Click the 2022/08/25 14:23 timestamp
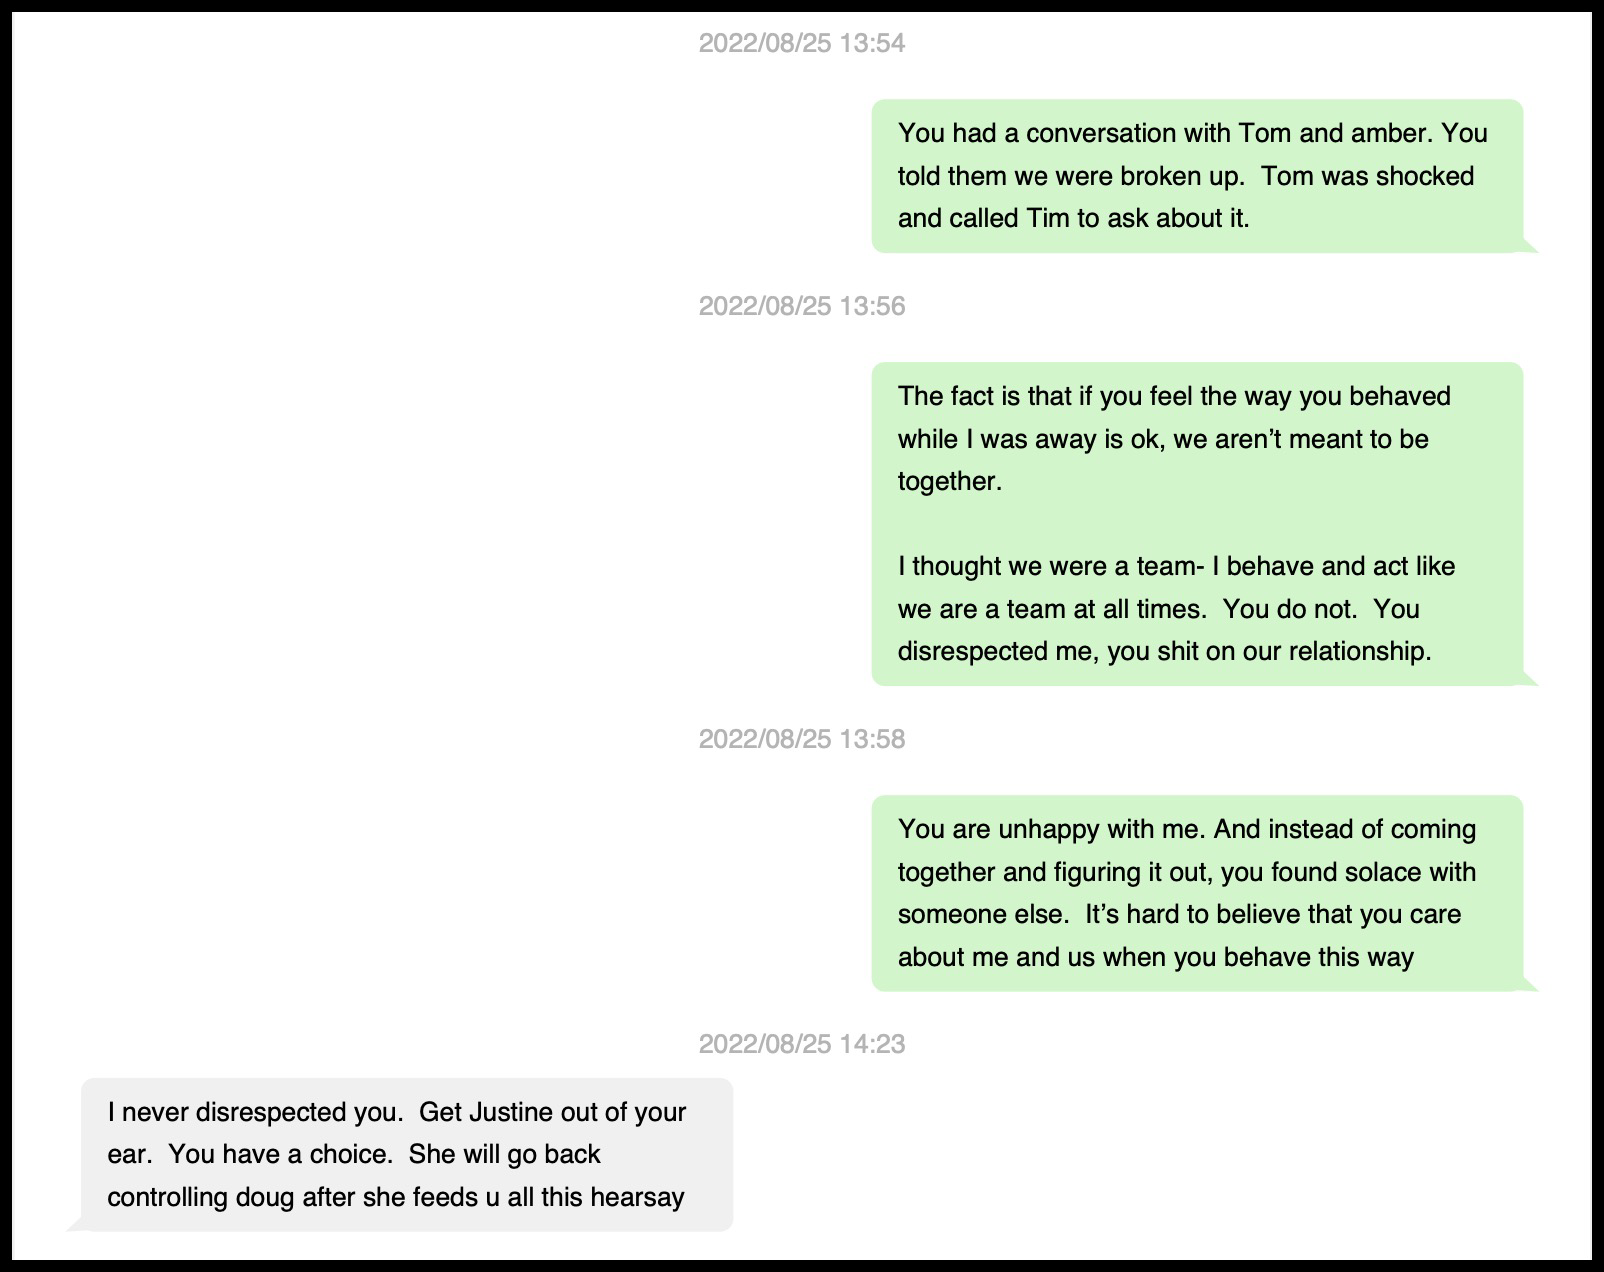 click(x=801, y=1044)
